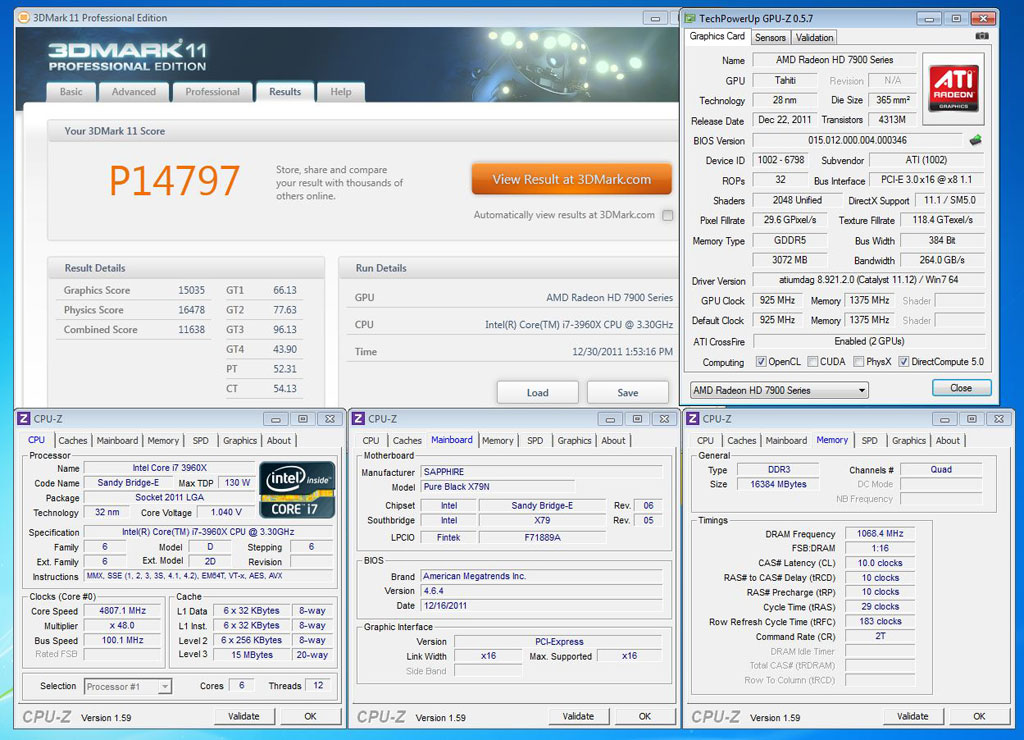Click the BIOS save chip icon in GPU-Z
The image size is (1024, 740).
point(975,140)
